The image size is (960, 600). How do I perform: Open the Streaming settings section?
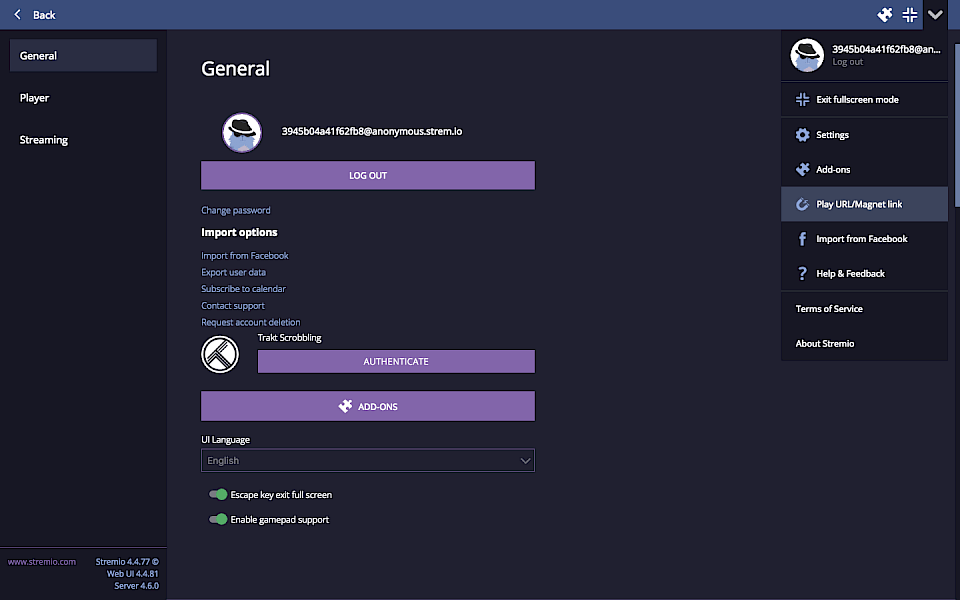83,140
